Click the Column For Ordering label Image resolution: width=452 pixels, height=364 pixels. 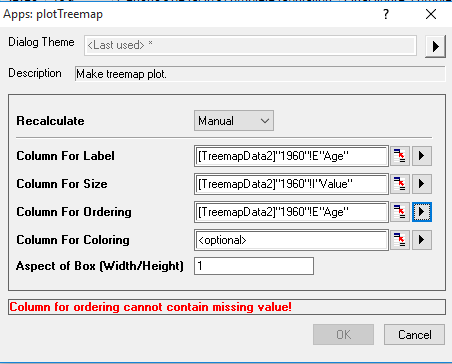pyautogui.click(x=74, y=212)
